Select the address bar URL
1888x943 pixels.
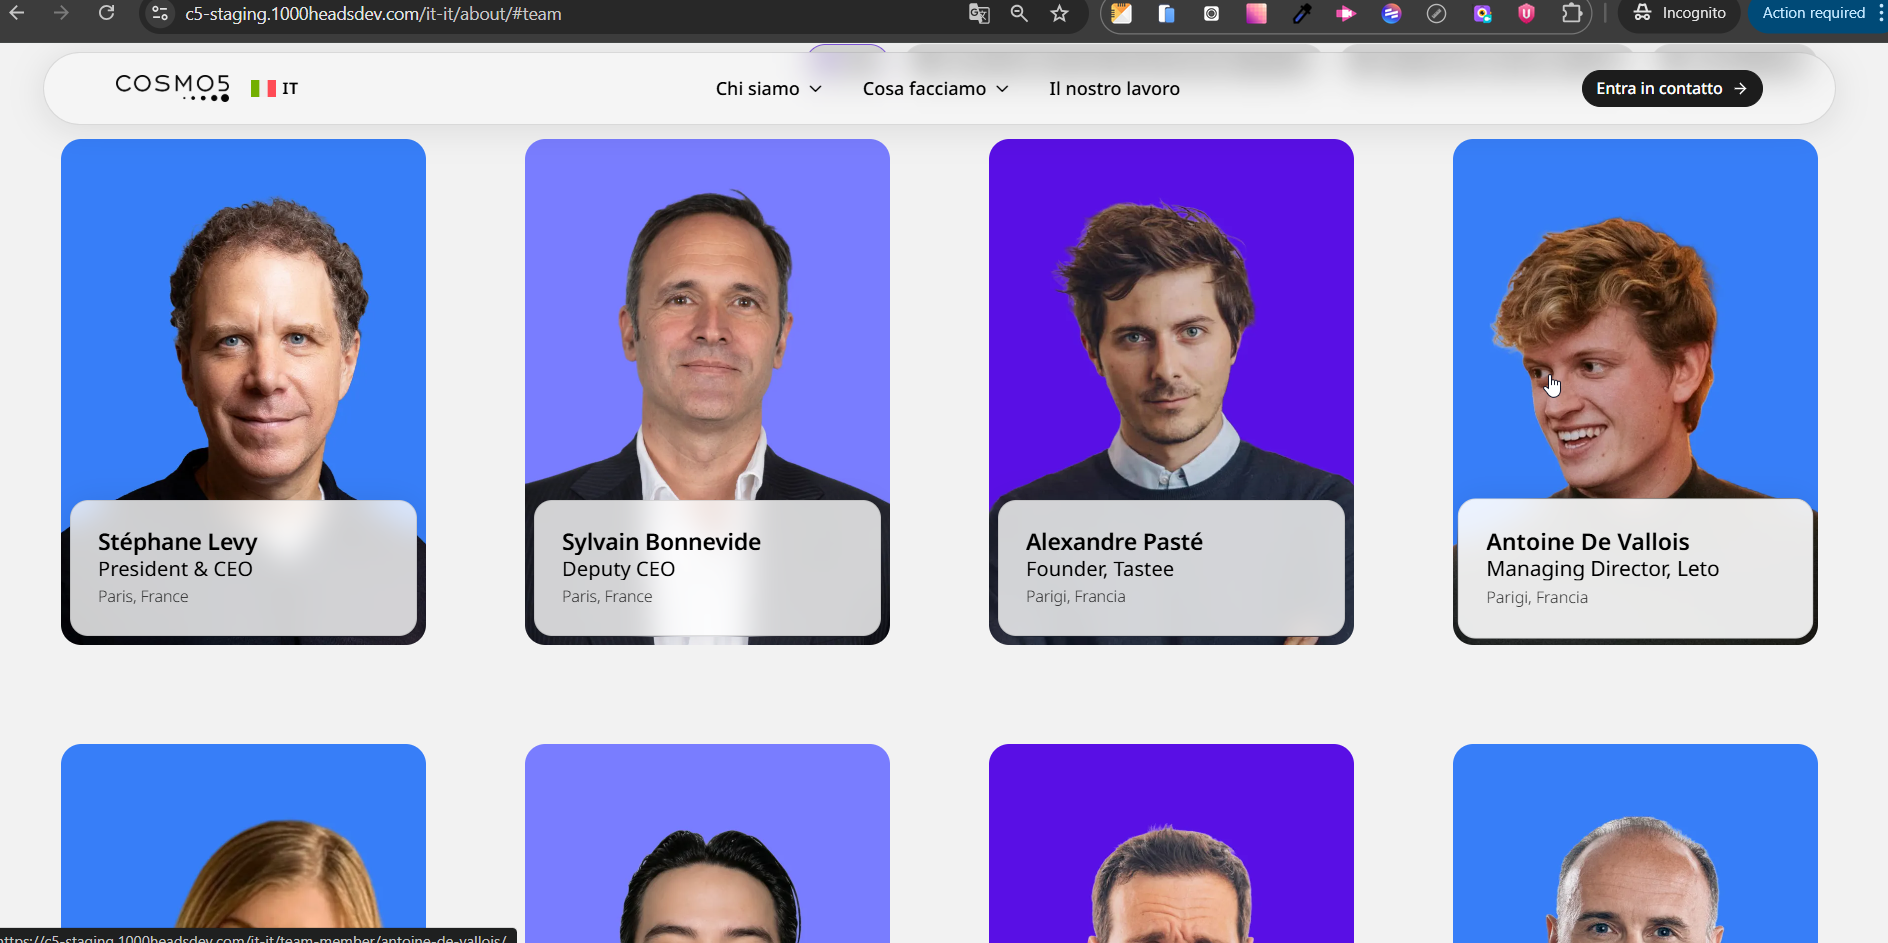[373, 14]
